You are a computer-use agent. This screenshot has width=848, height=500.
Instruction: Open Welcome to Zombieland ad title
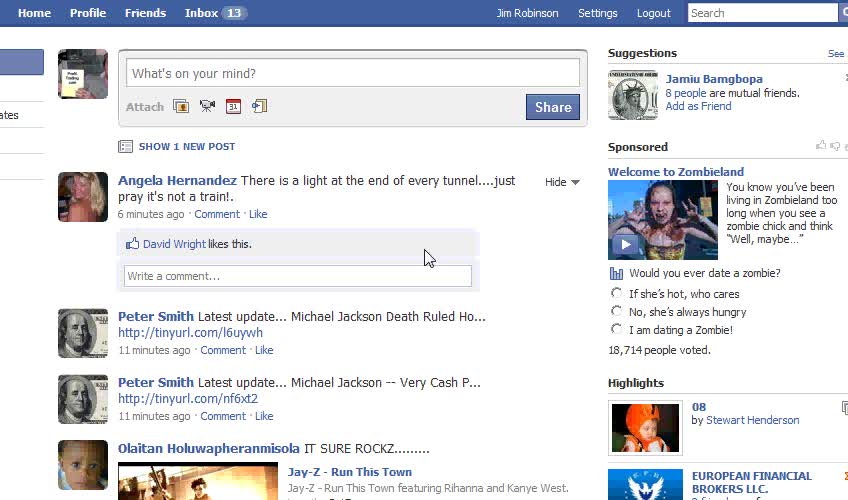point(676,172)
